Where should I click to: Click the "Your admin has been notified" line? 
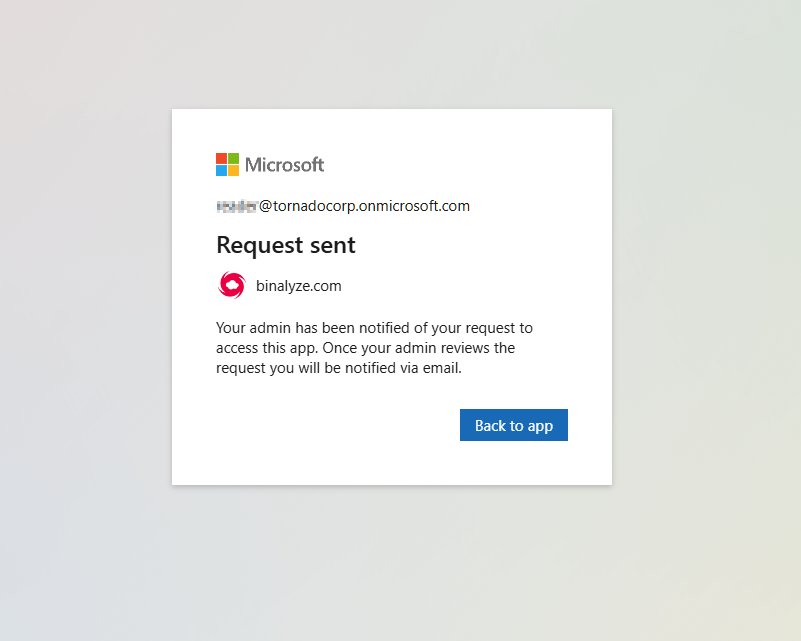point(374,327)
